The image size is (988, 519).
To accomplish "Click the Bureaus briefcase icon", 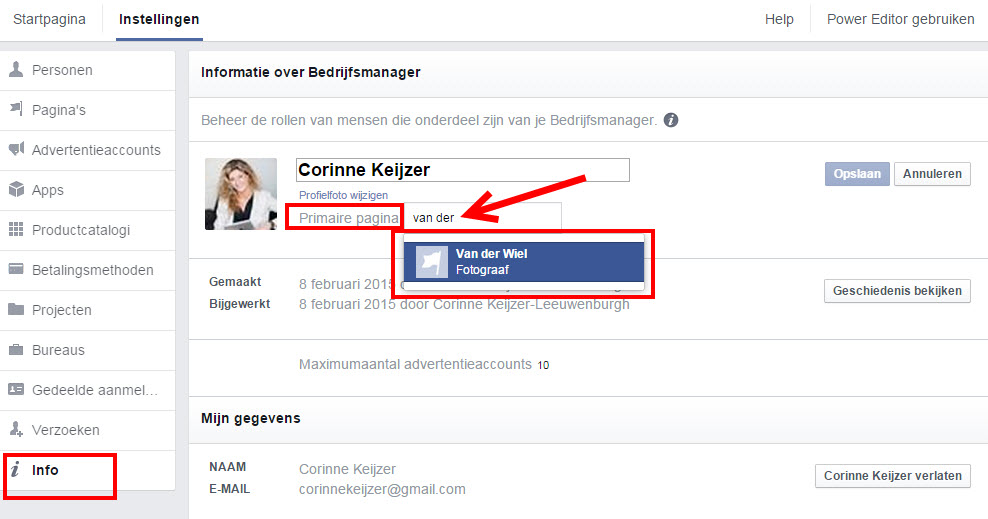I will [x=16, y=349].
